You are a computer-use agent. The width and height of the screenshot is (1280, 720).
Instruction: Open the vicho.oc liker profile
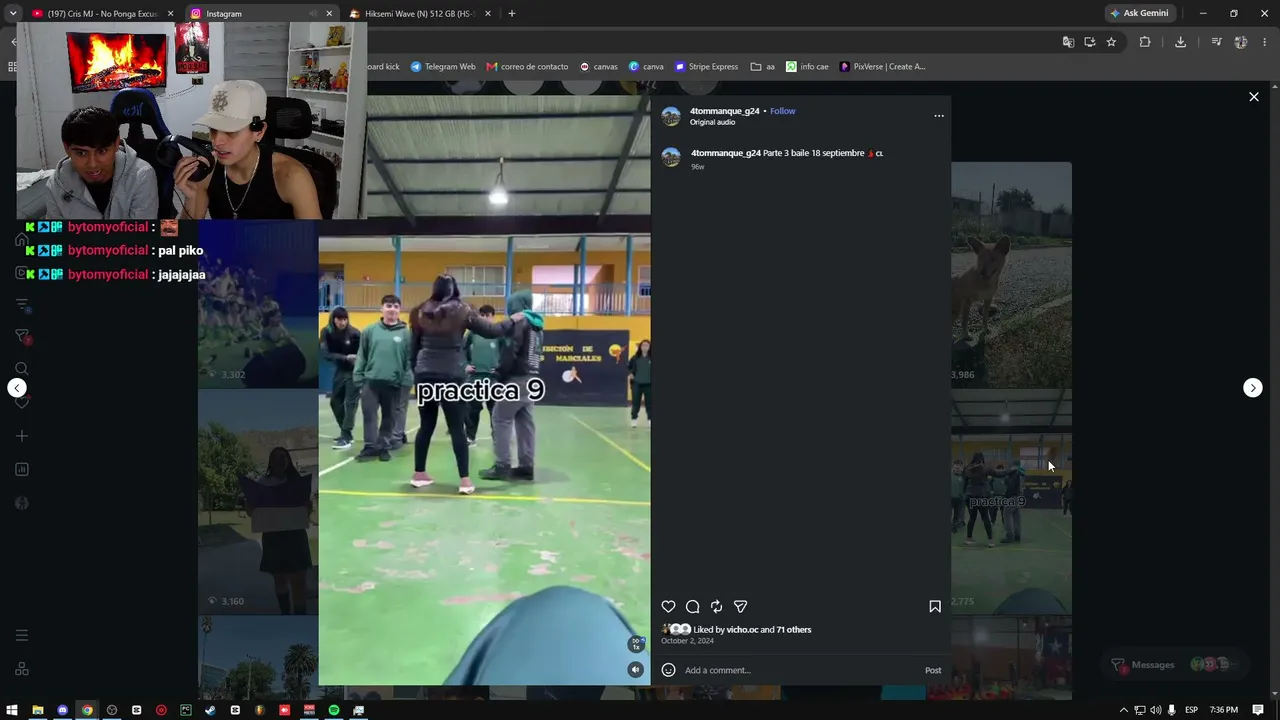click(x=742, y=630)
